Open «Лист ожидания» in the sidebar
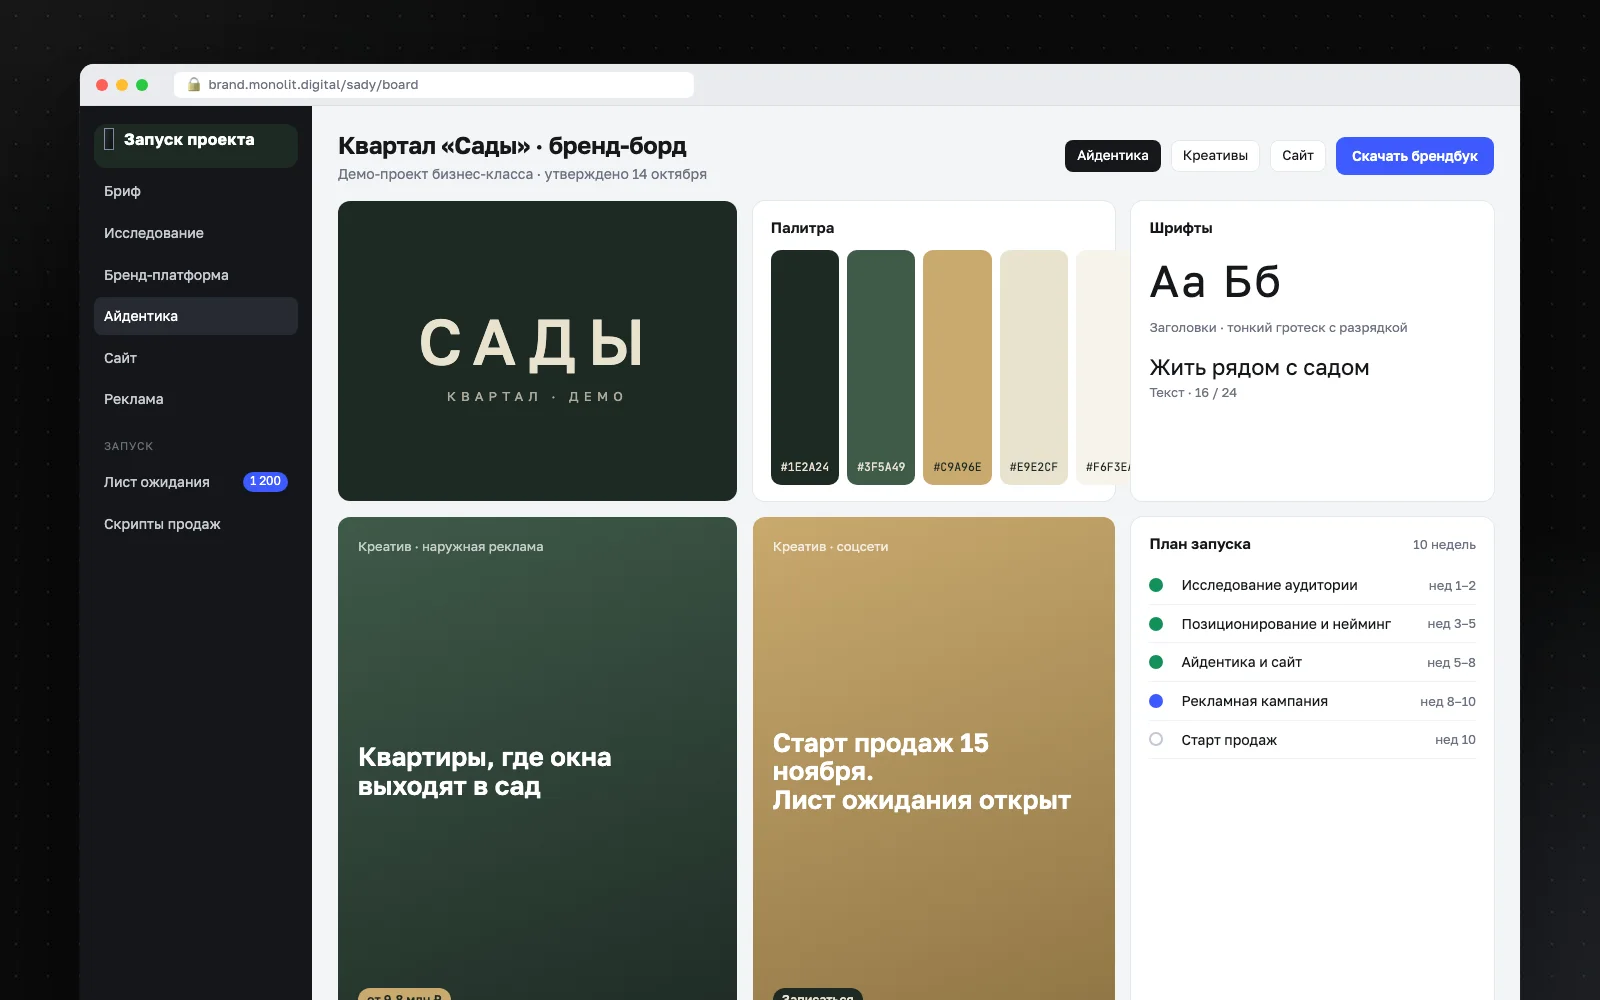The width and height of the screenshot is (1600, 1000). click(196, 482)
